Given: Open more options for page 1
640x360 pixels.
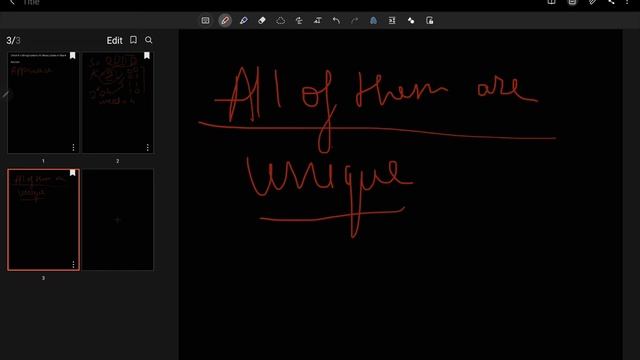Looking at the screenshot, I should pos(73,147).
